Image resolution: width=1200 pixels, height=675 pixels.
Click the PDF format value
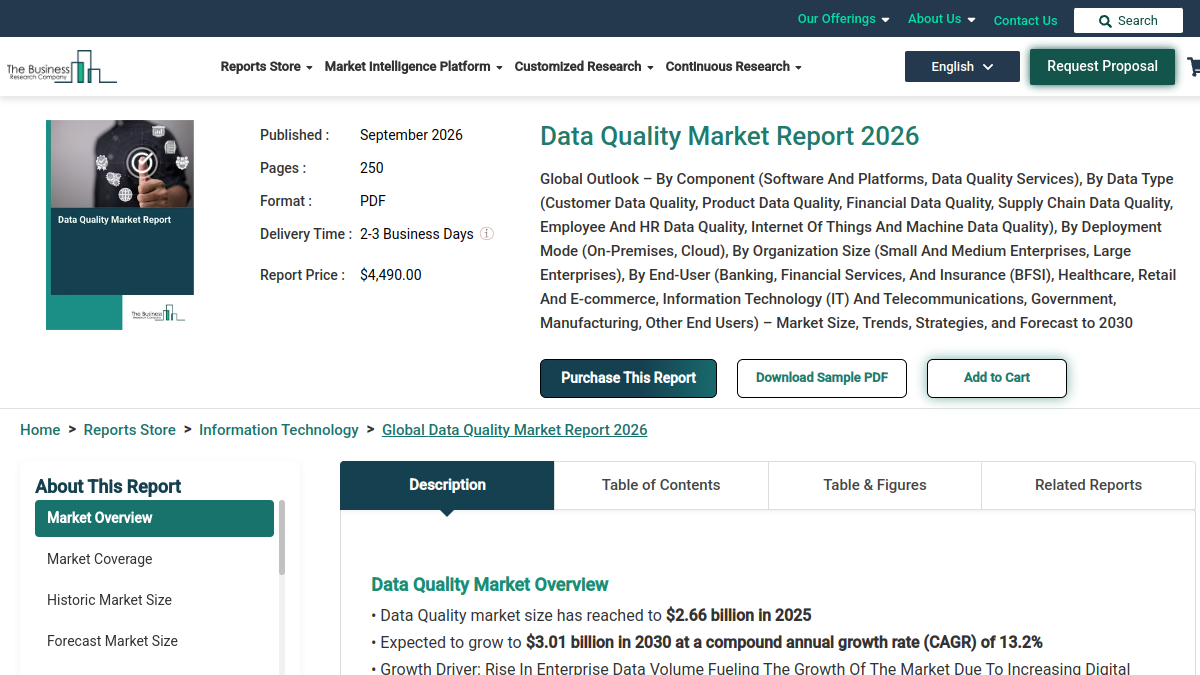coord(373,201)
